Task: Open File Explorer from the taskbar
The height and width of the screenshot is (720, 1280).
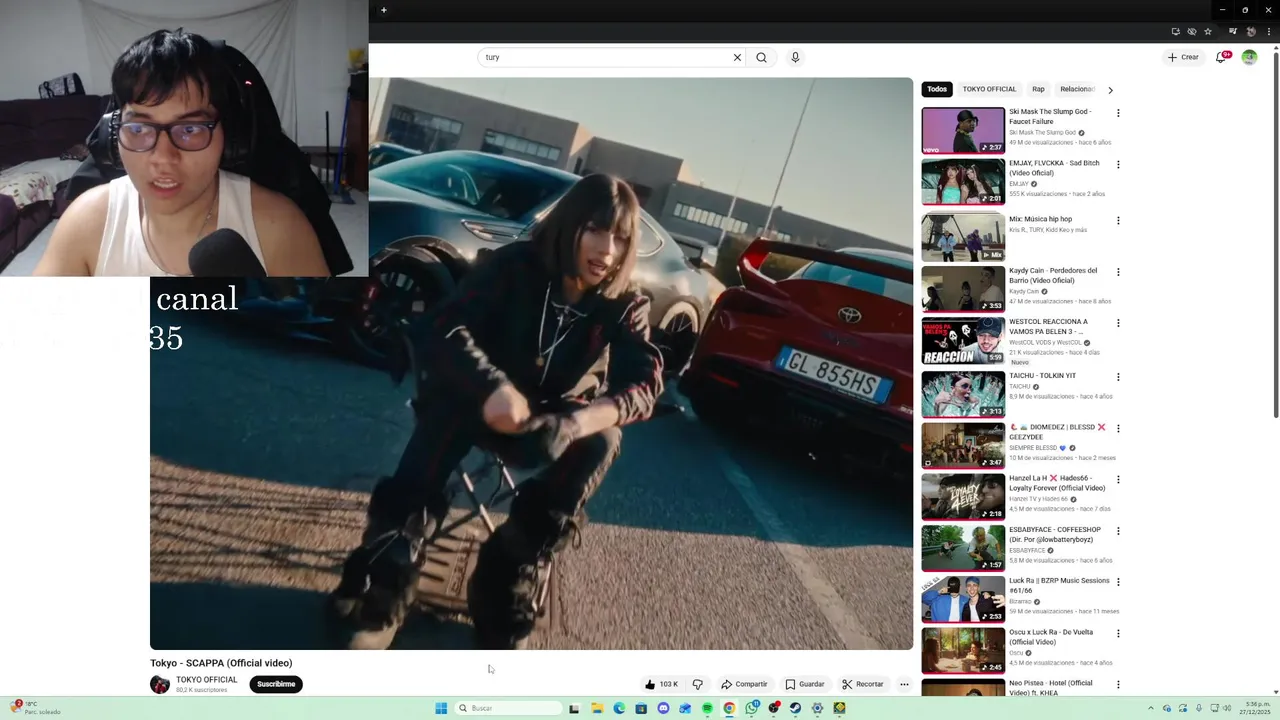Action: pos(597,708)
